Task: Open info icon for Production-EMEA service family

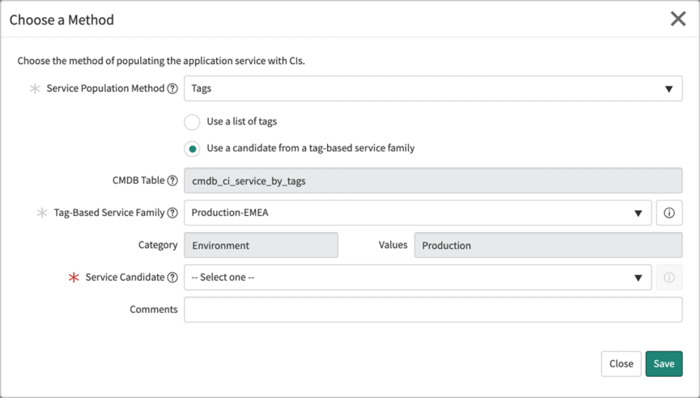Action: [x=669, y=213]
